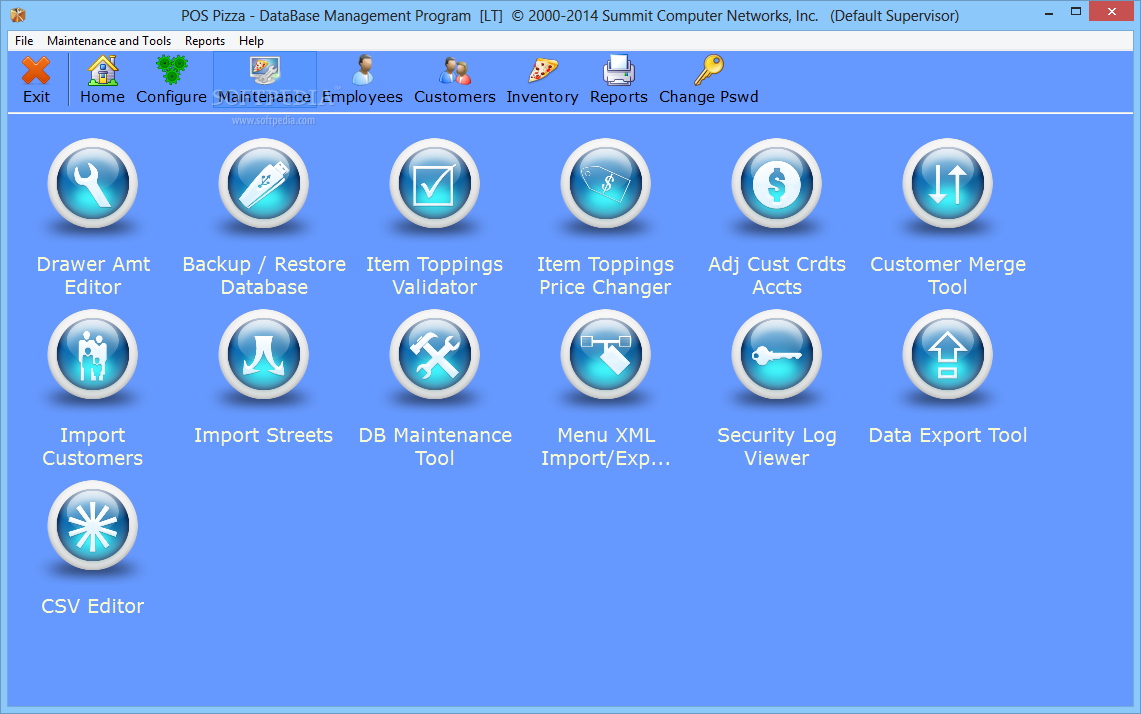The height and width of the screenshot is (714, 1141).
Task: Click the 'Item Toppings Validator' label
Action: point(434,275)
